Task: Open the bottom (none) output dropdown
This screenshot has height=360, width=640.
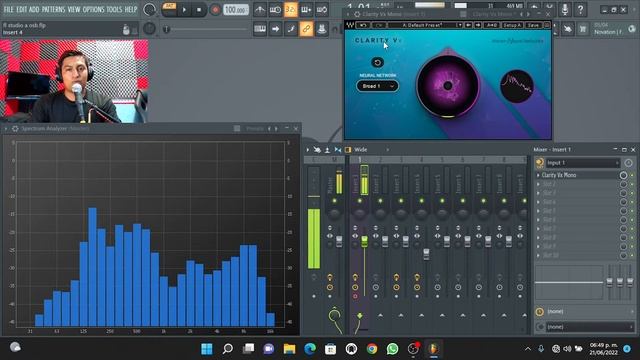Action: (590, 327)
